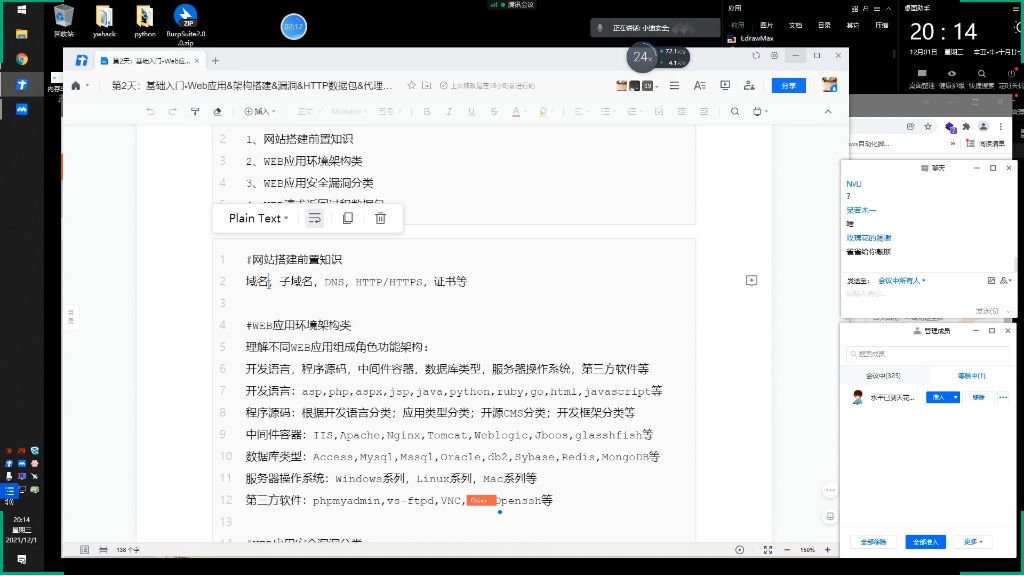Click the word count in status bar
The image size is (1024, 576).
[x=128, y=550]
